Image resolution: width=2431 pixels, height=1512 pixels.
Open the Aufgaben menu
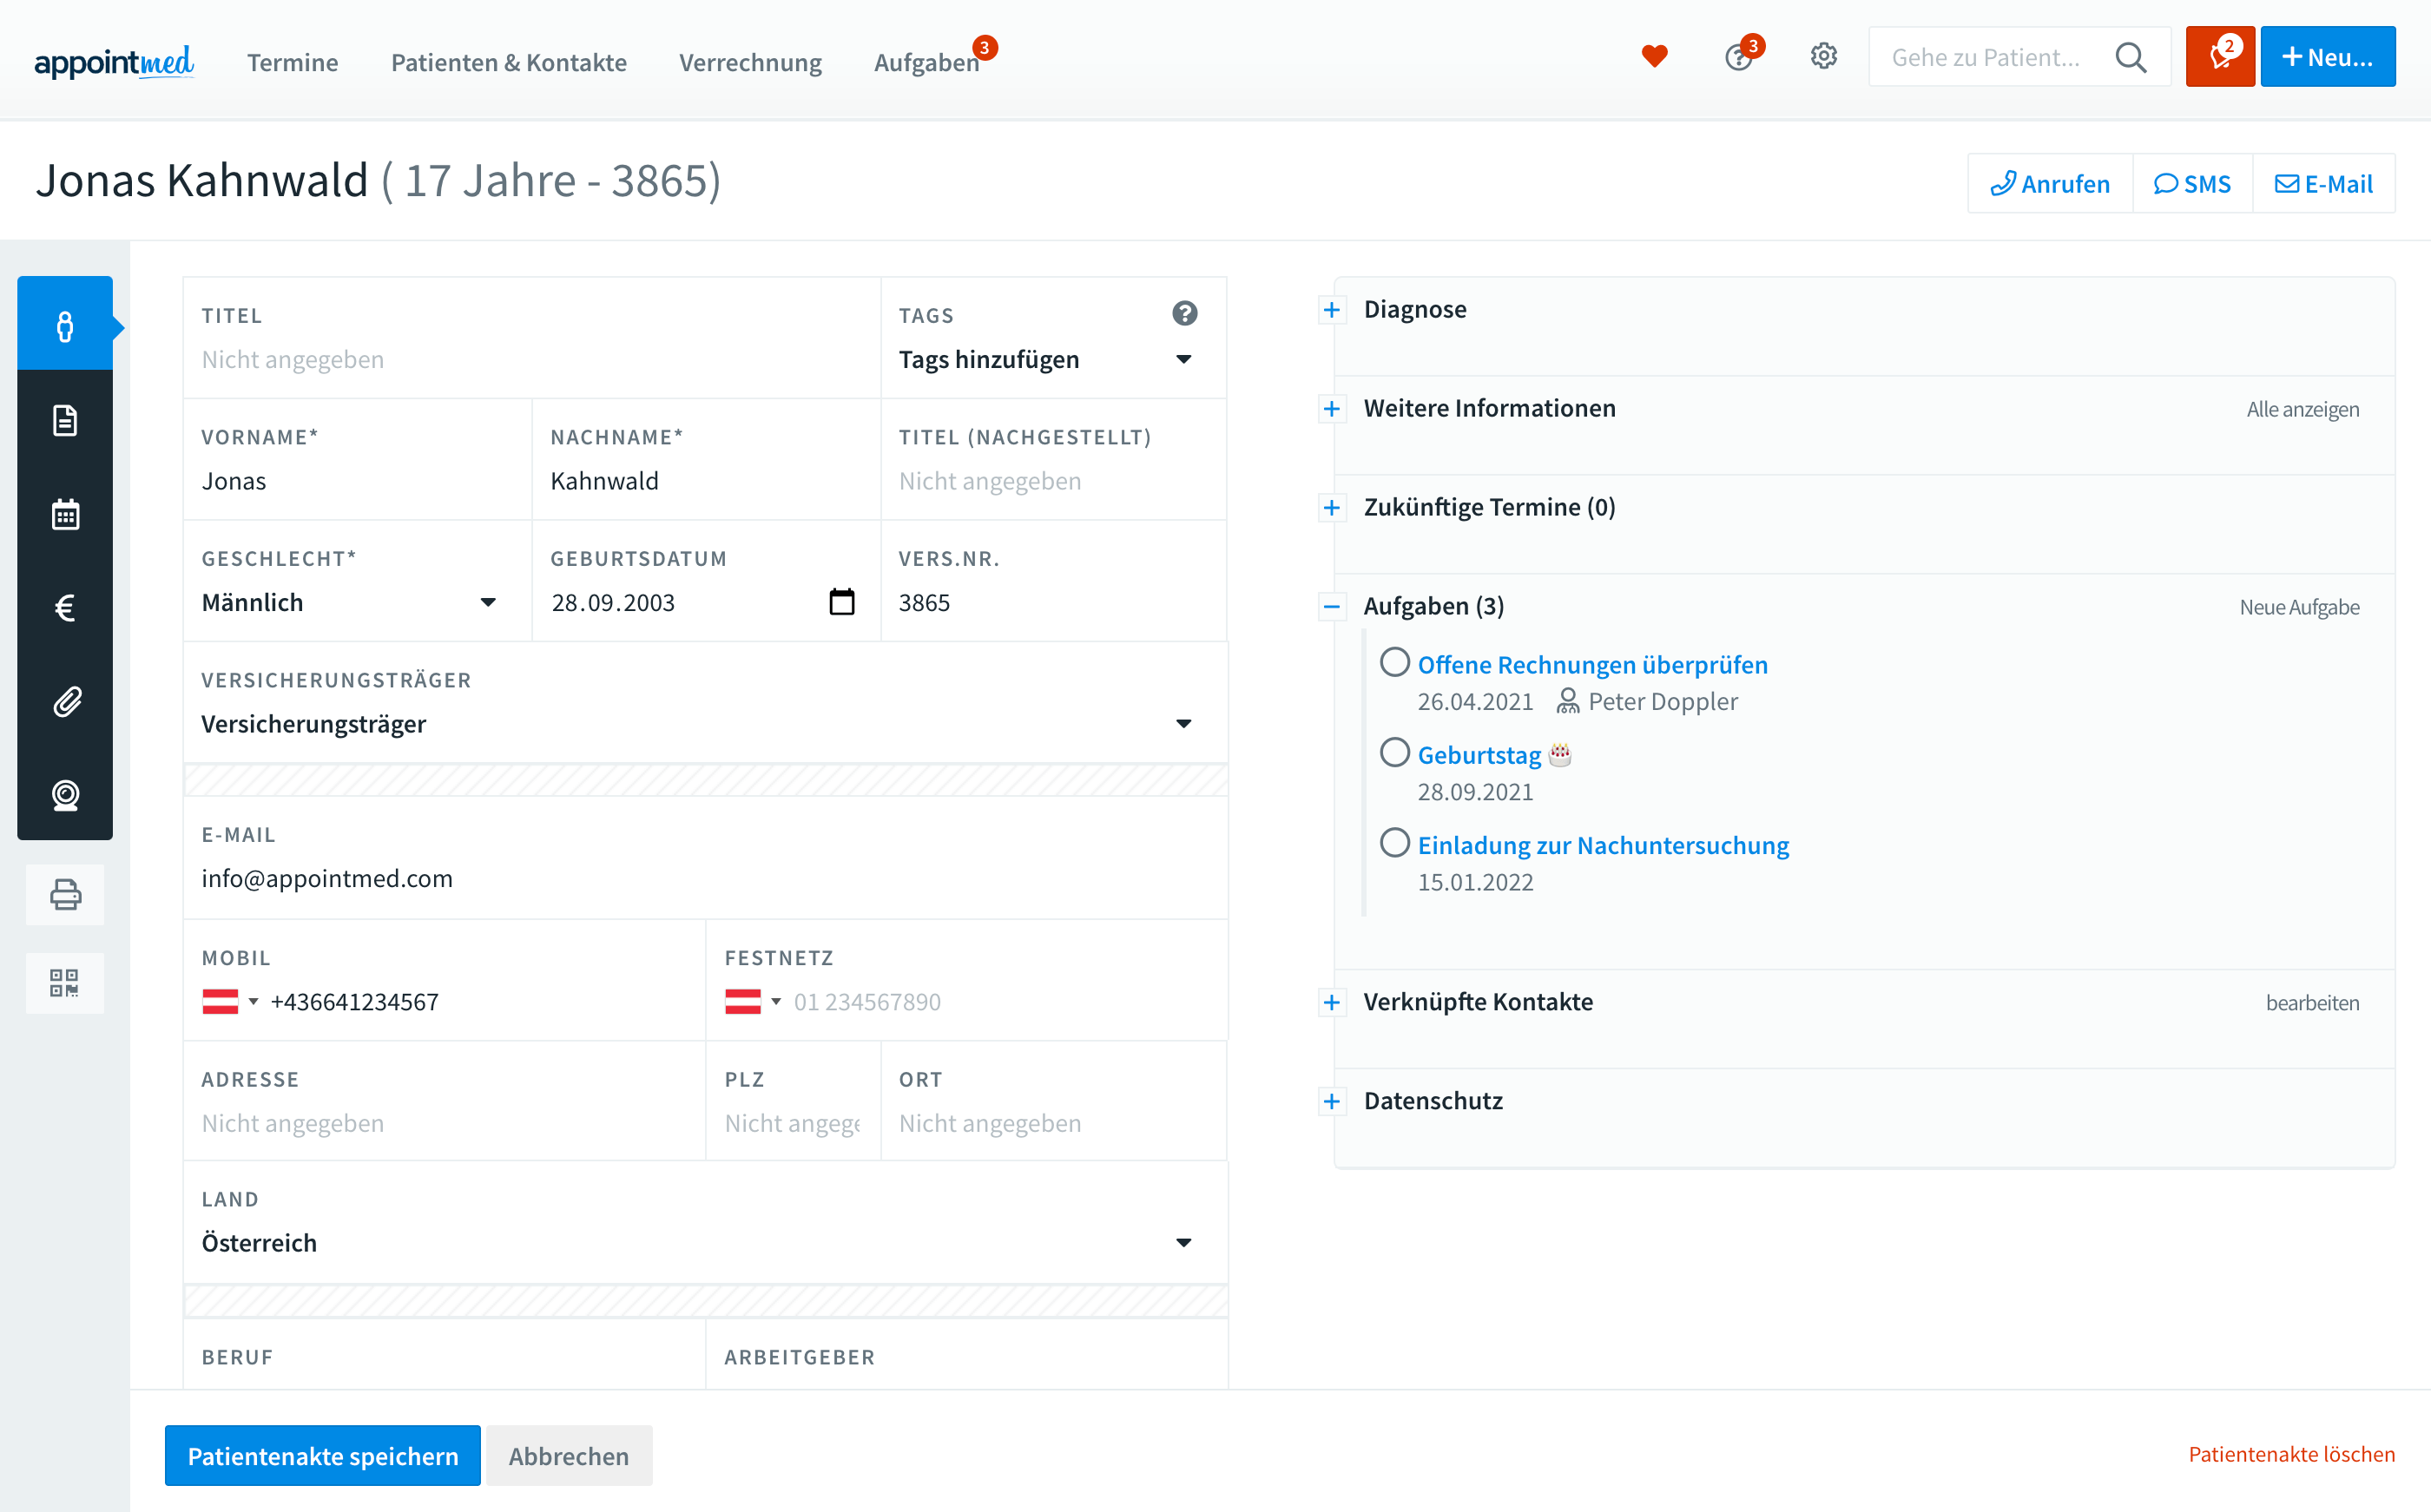tap(926, 62)
